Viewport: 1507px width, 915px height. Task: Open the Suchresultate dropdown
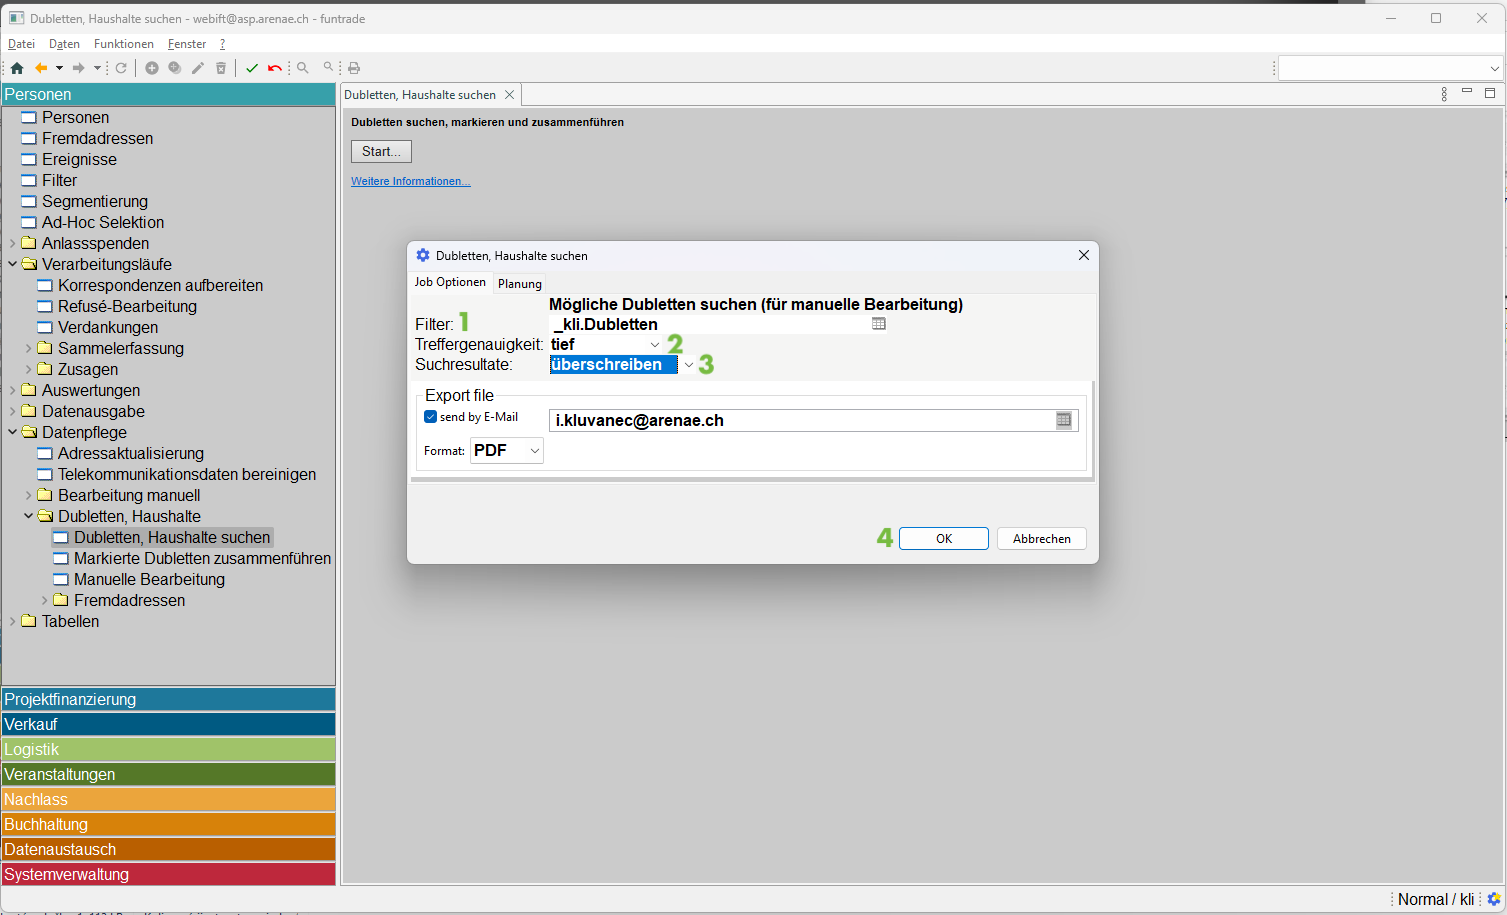(x=688, y=365)
